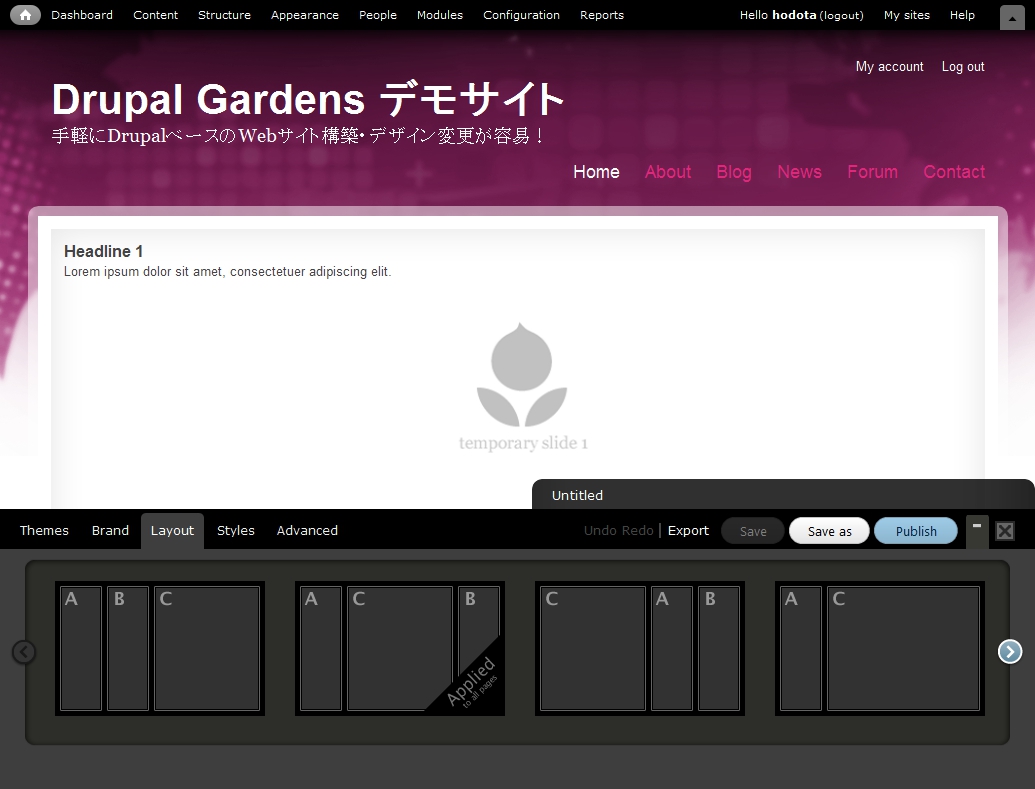Click the temporary slide 1 image
This screenshot has height=789, width=1035.
[x=522, y=387]
